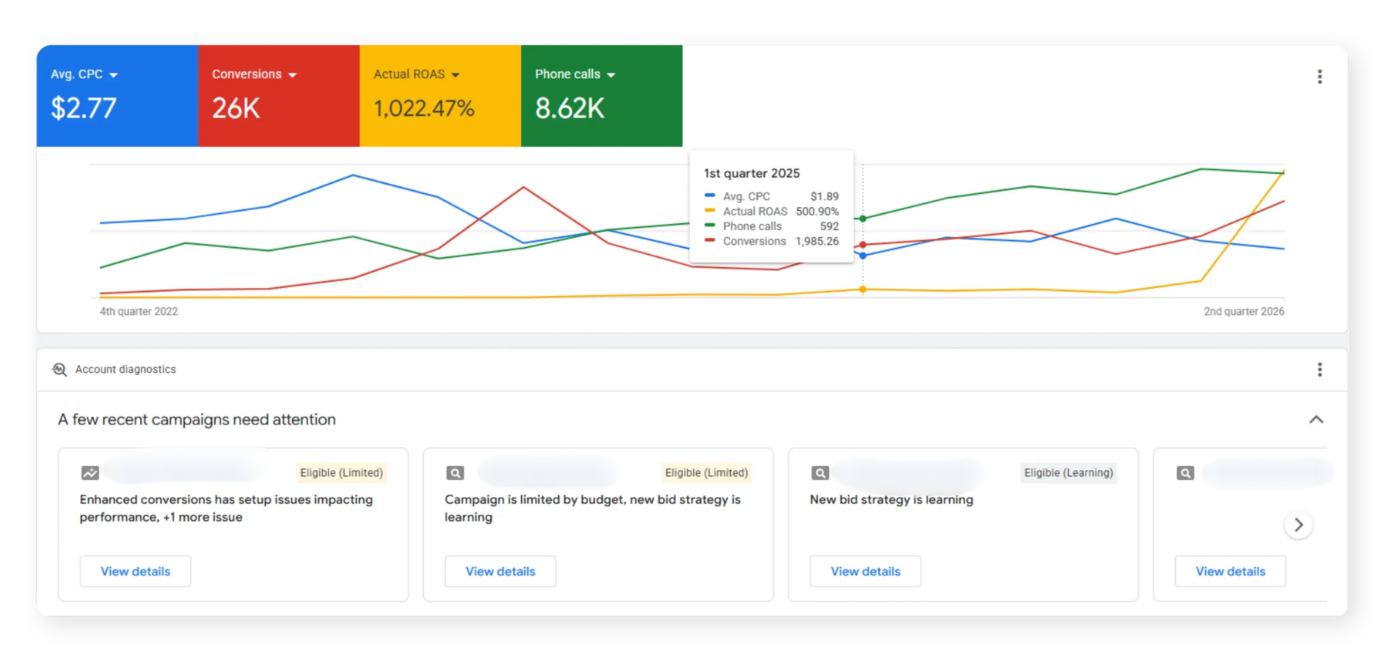Click the Account diagnostics magnifier icon
1383x654 pixels.
pos(59,370)
